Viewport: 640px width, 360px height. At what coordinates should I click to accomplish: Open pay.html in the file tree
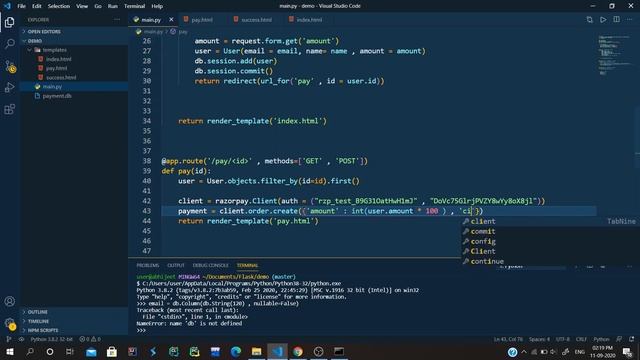(x=74, y=68)
